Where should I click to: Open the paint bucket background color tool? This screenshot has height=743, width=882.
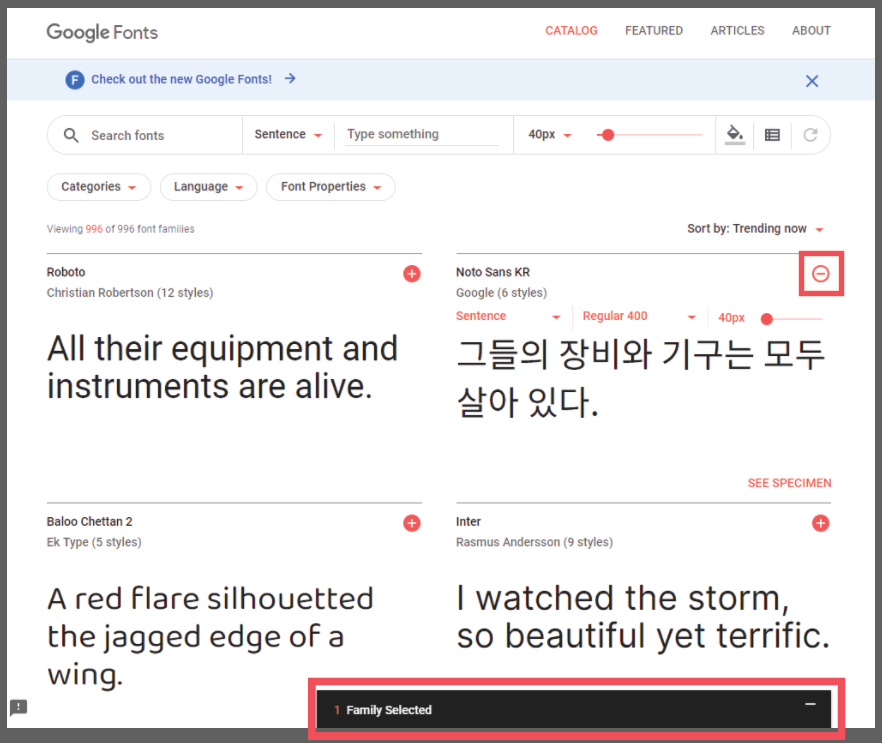(735, 135)
